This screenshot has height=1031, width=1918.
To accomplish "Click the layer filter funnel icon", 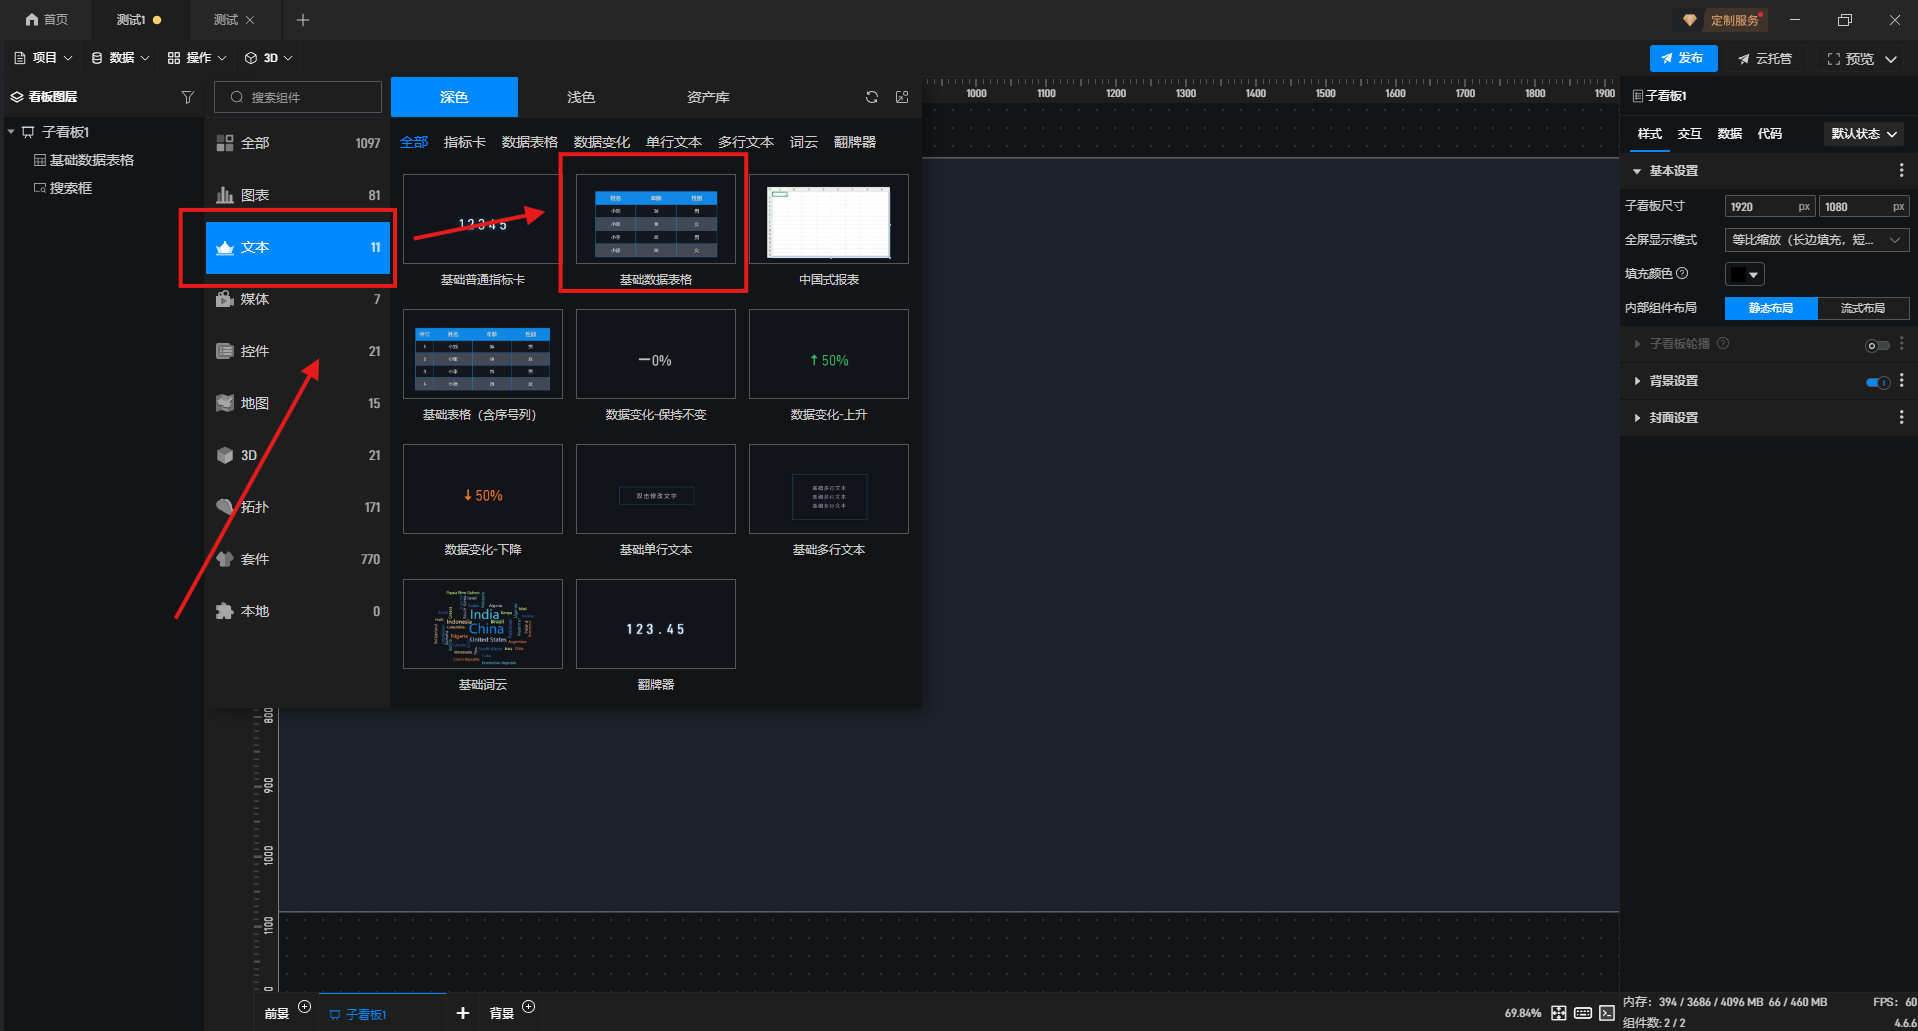I will (x=187, y=97).
